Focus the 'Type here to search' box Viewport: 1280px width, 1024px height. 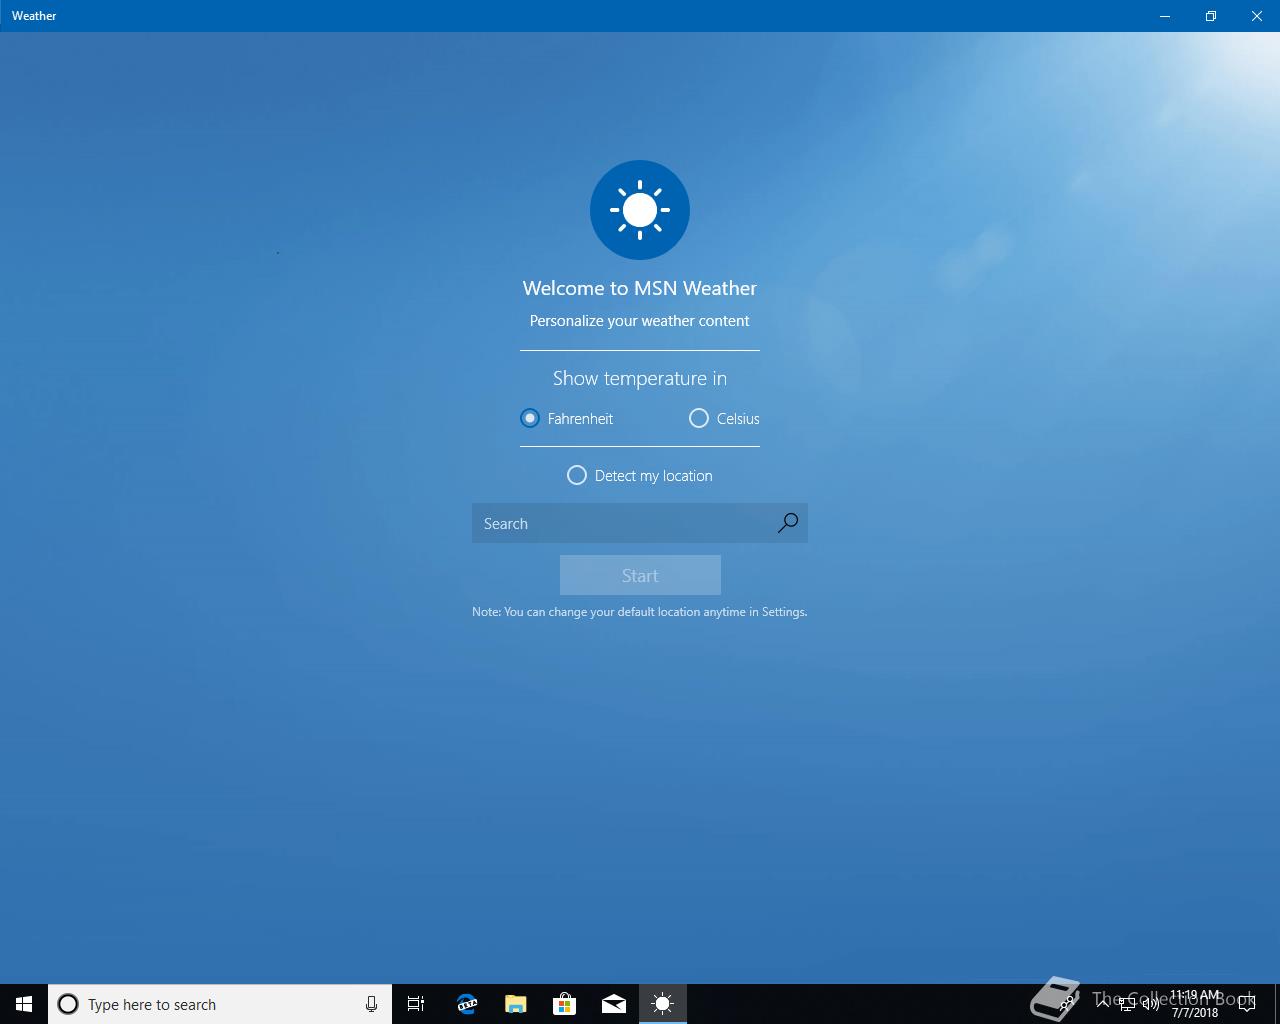(x=220, y=1004)
